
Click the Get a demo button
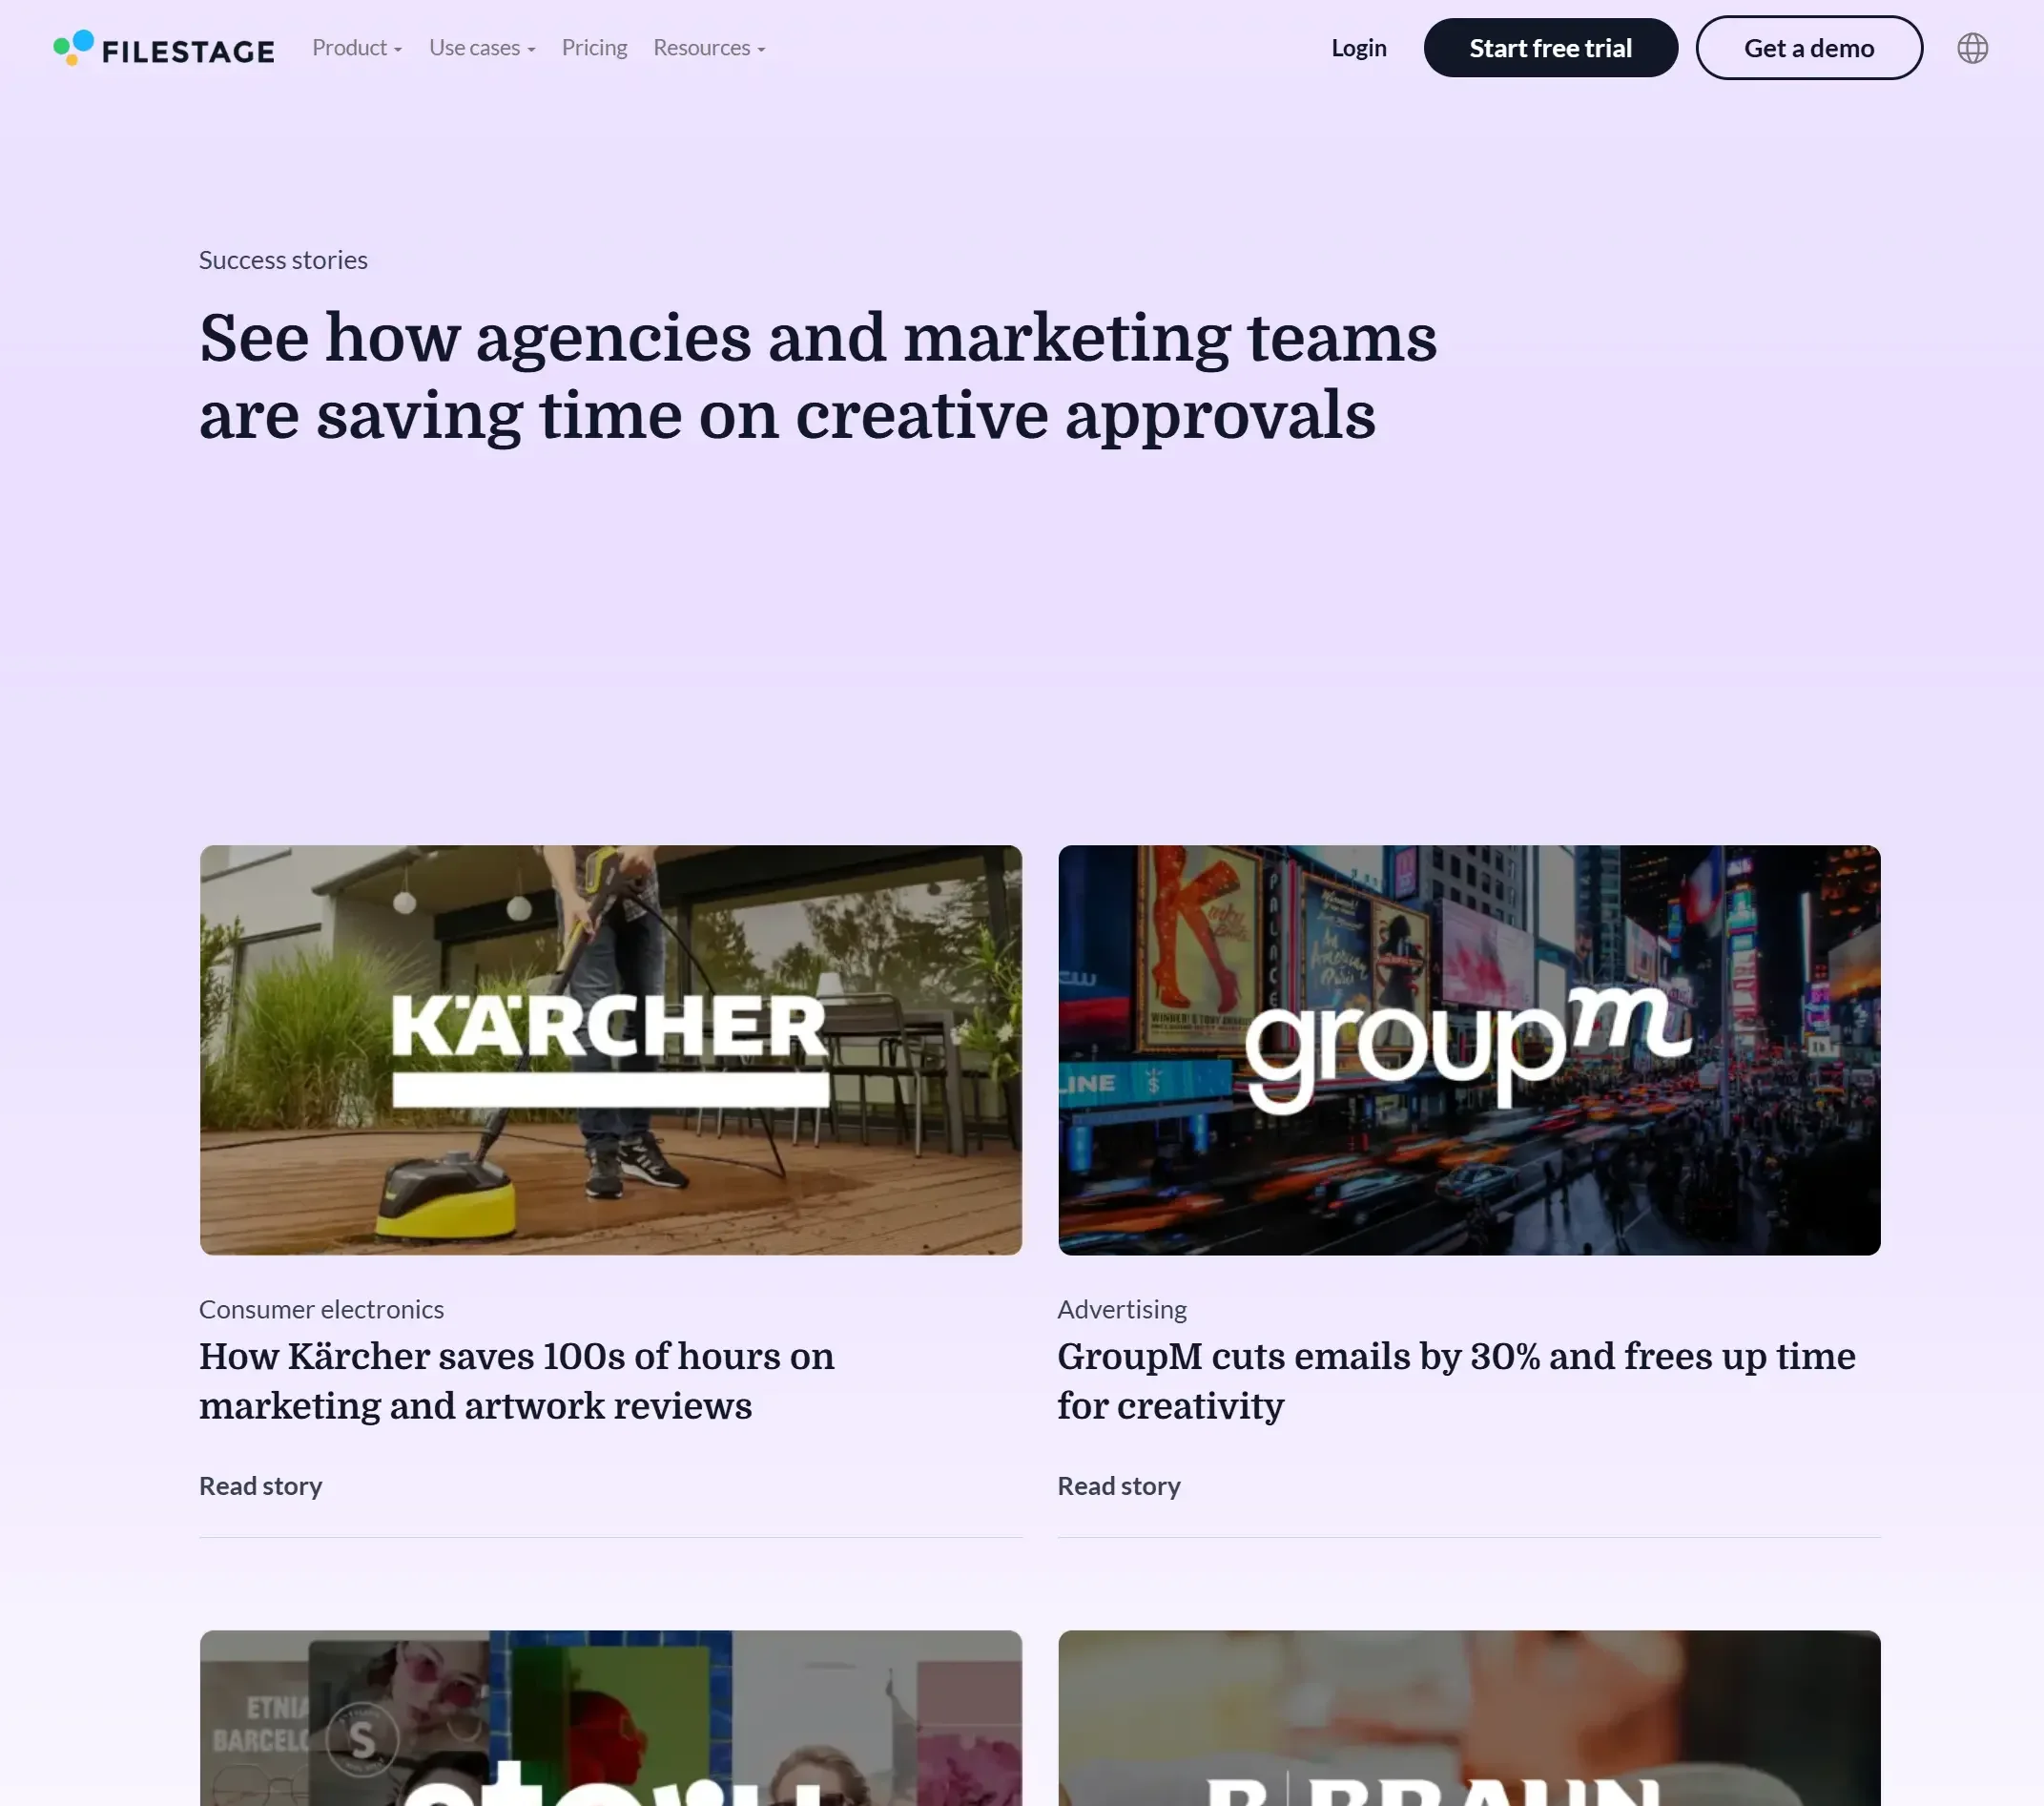click(1808, 48)
